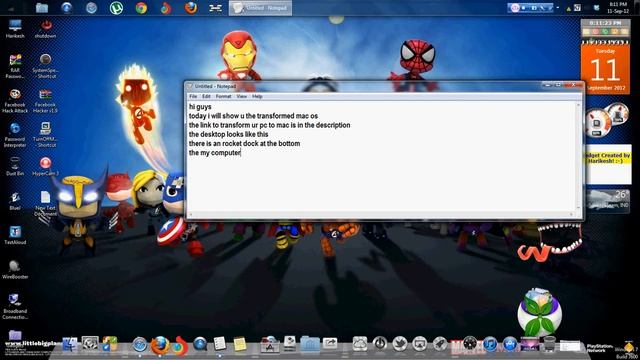640x360 pixels.
Task: Open the blue folder icon in dock
Action: point(310,344)
